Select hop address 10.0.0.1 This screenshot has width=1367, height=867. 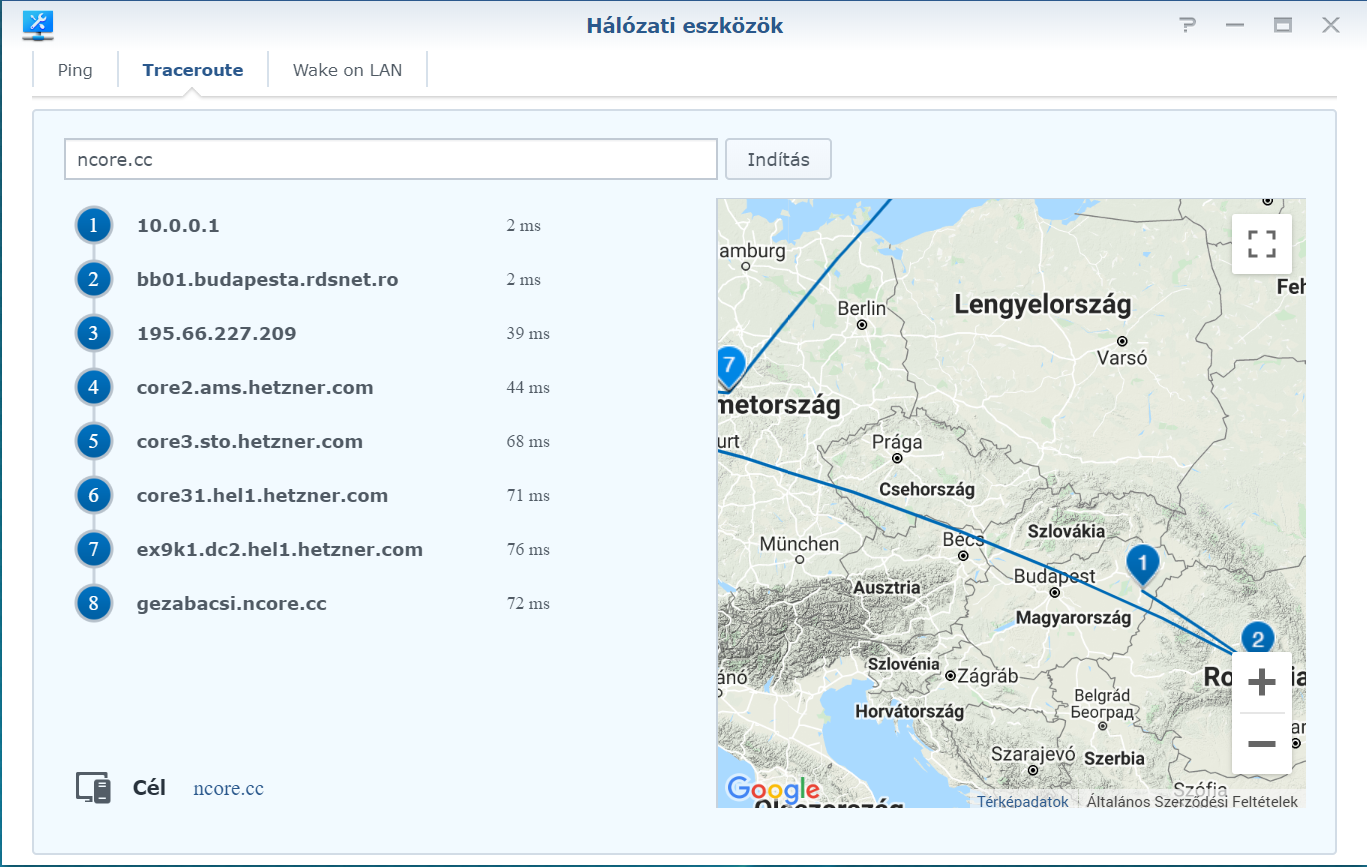pyautogui.click(x=178, y=226)
